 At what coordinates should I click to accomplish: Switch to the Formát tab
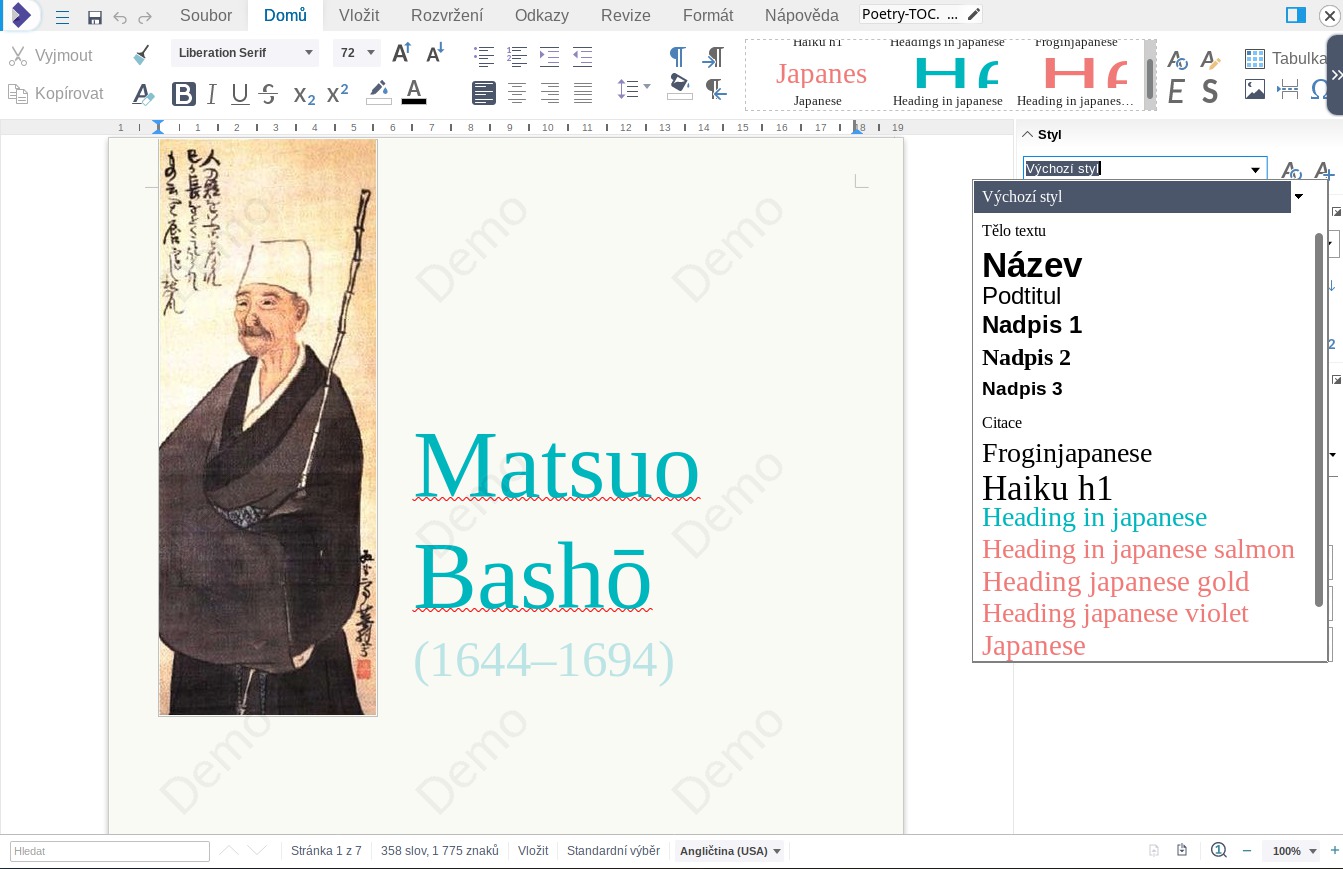point(708,15)
